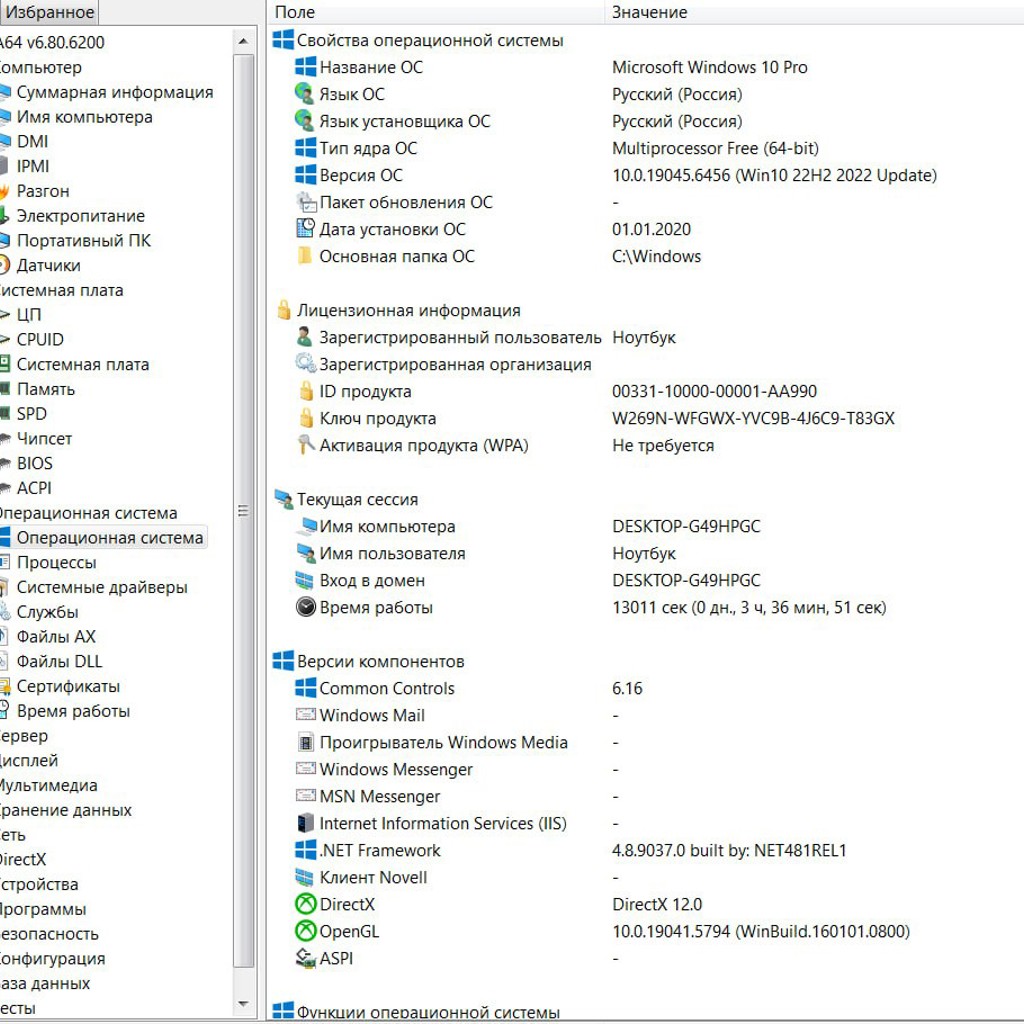Select Датчики tree item
The width and height of the screenshot is (1024, 1024).
tap(48, 266)
